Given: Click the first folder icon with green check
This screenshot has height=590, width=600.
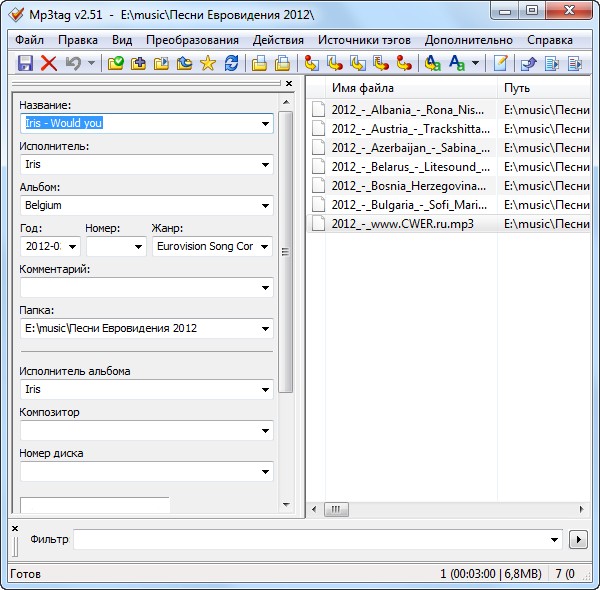Looking at the screenshot, I should click(116, 63).
